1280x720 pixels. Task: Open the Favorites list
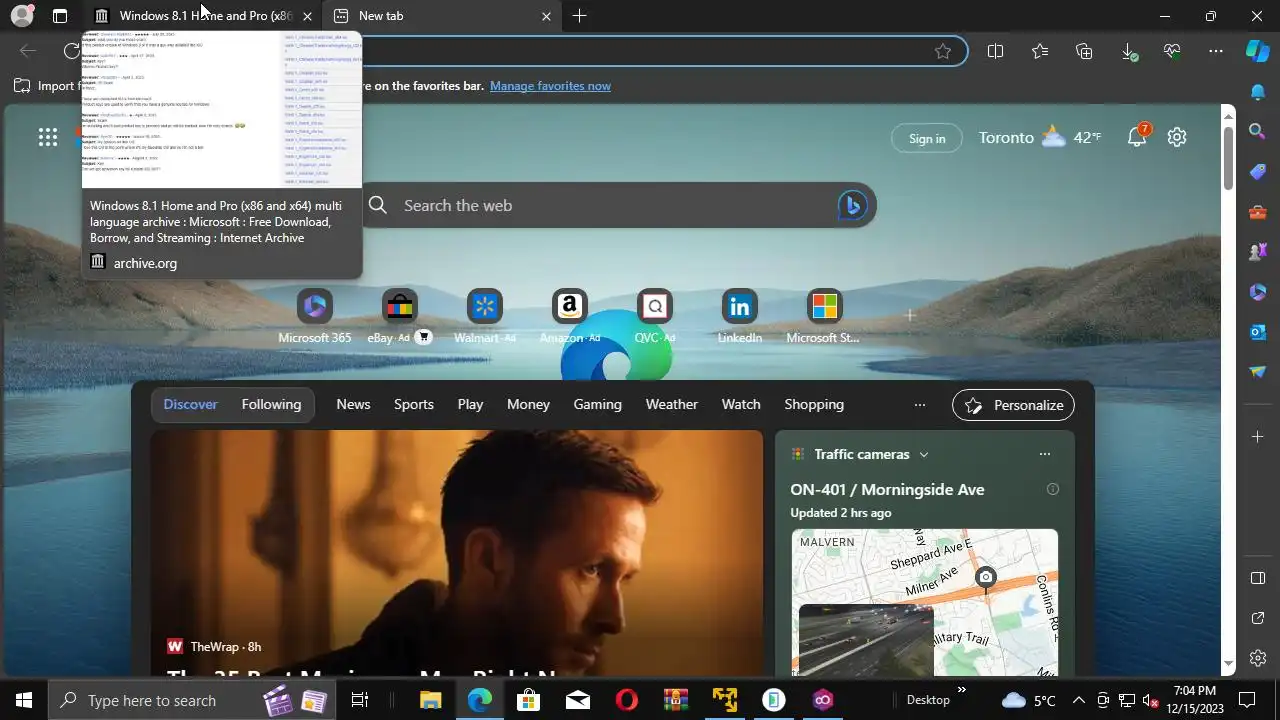point(1040,51)
